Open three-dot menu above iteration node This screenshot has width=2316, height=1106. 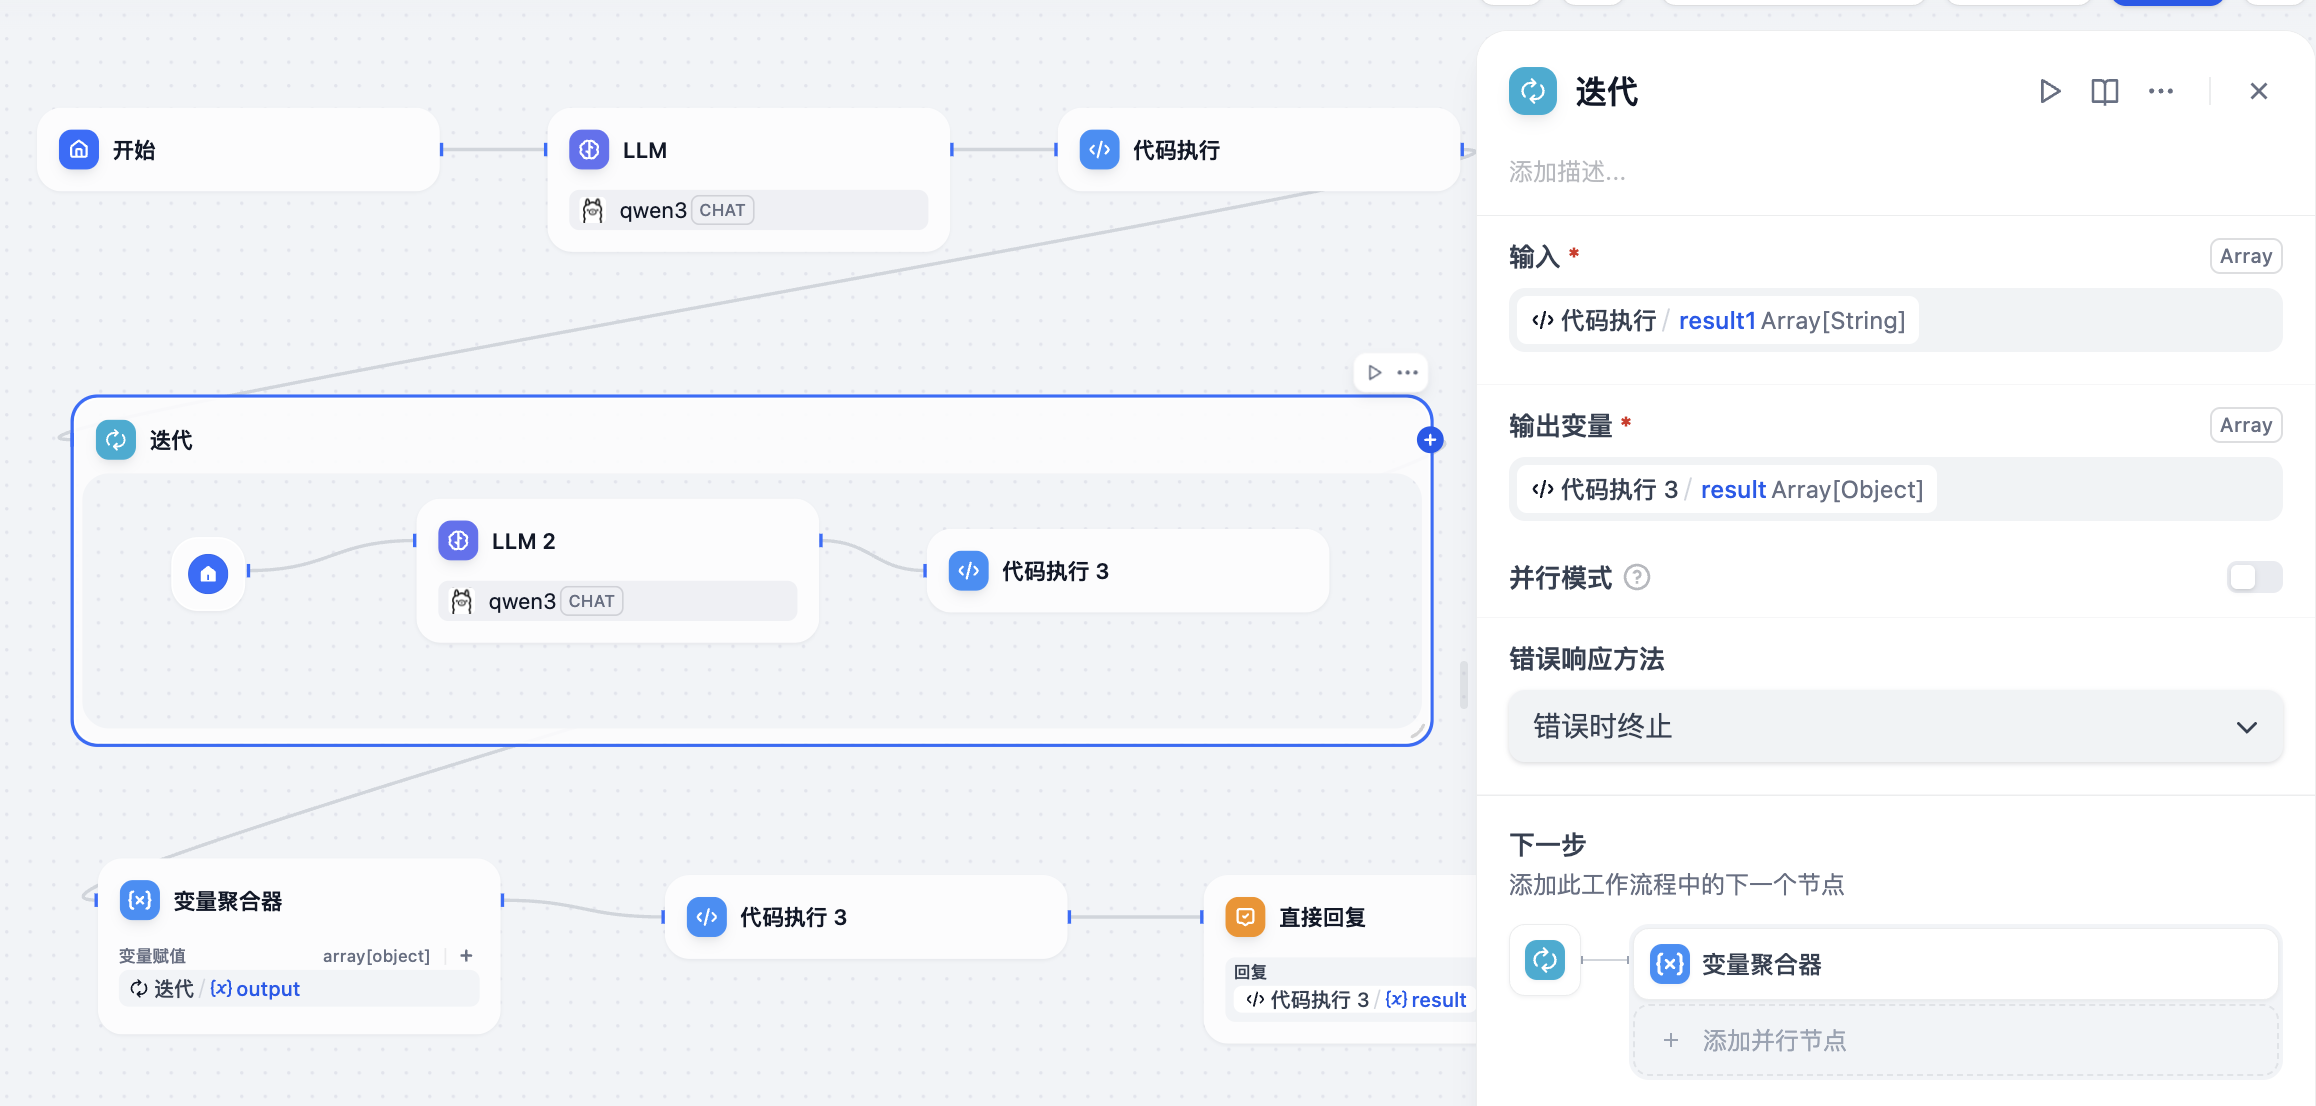point(1408,372)
